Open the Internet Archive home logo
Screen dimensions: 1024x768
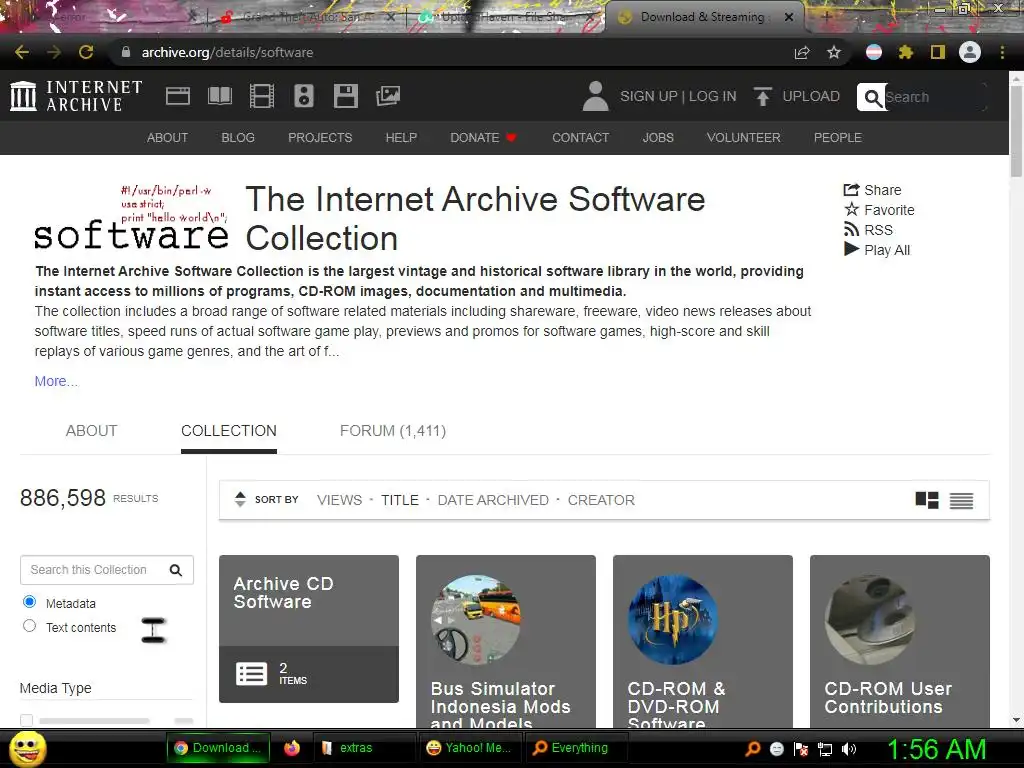click(x=76, y=96)
